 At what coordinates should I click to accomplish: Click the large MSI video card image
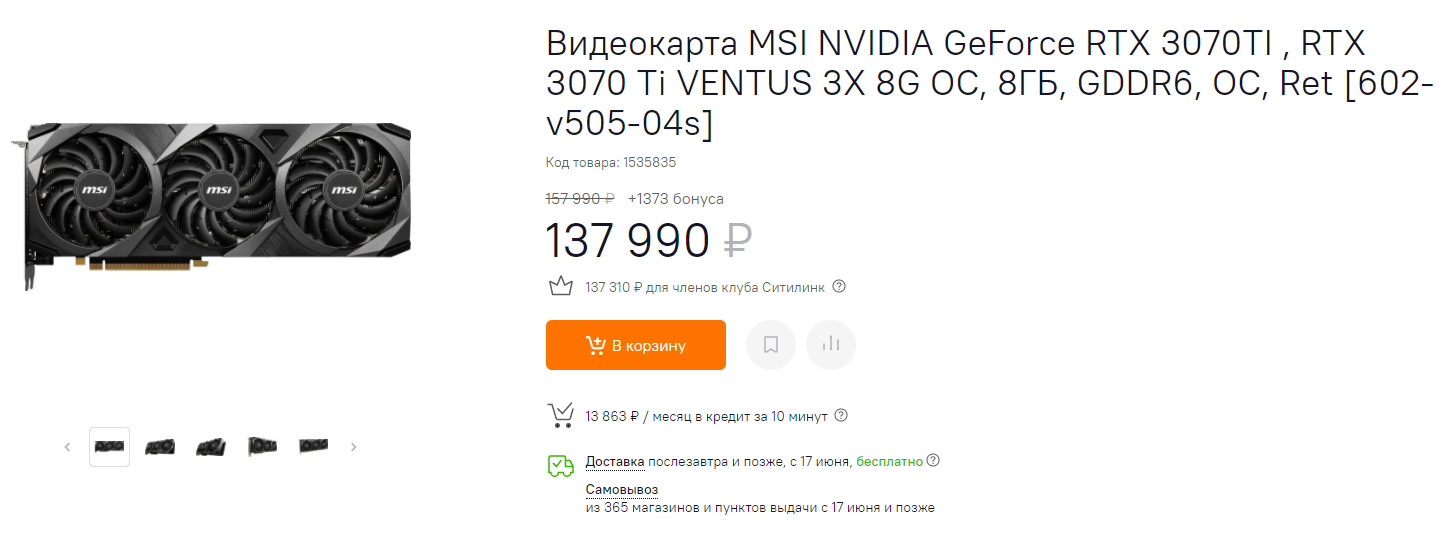(217, 200)
